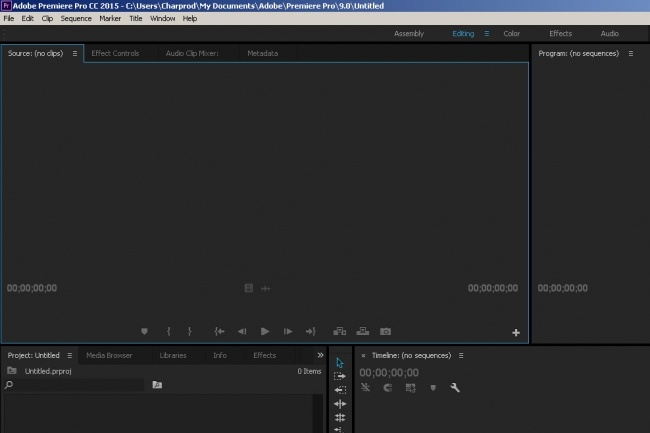The width and height of the screenshot is (650, 433).
Task: Open the Effect Controls tab
Action: pyautogui.click(x=115, y=53)
